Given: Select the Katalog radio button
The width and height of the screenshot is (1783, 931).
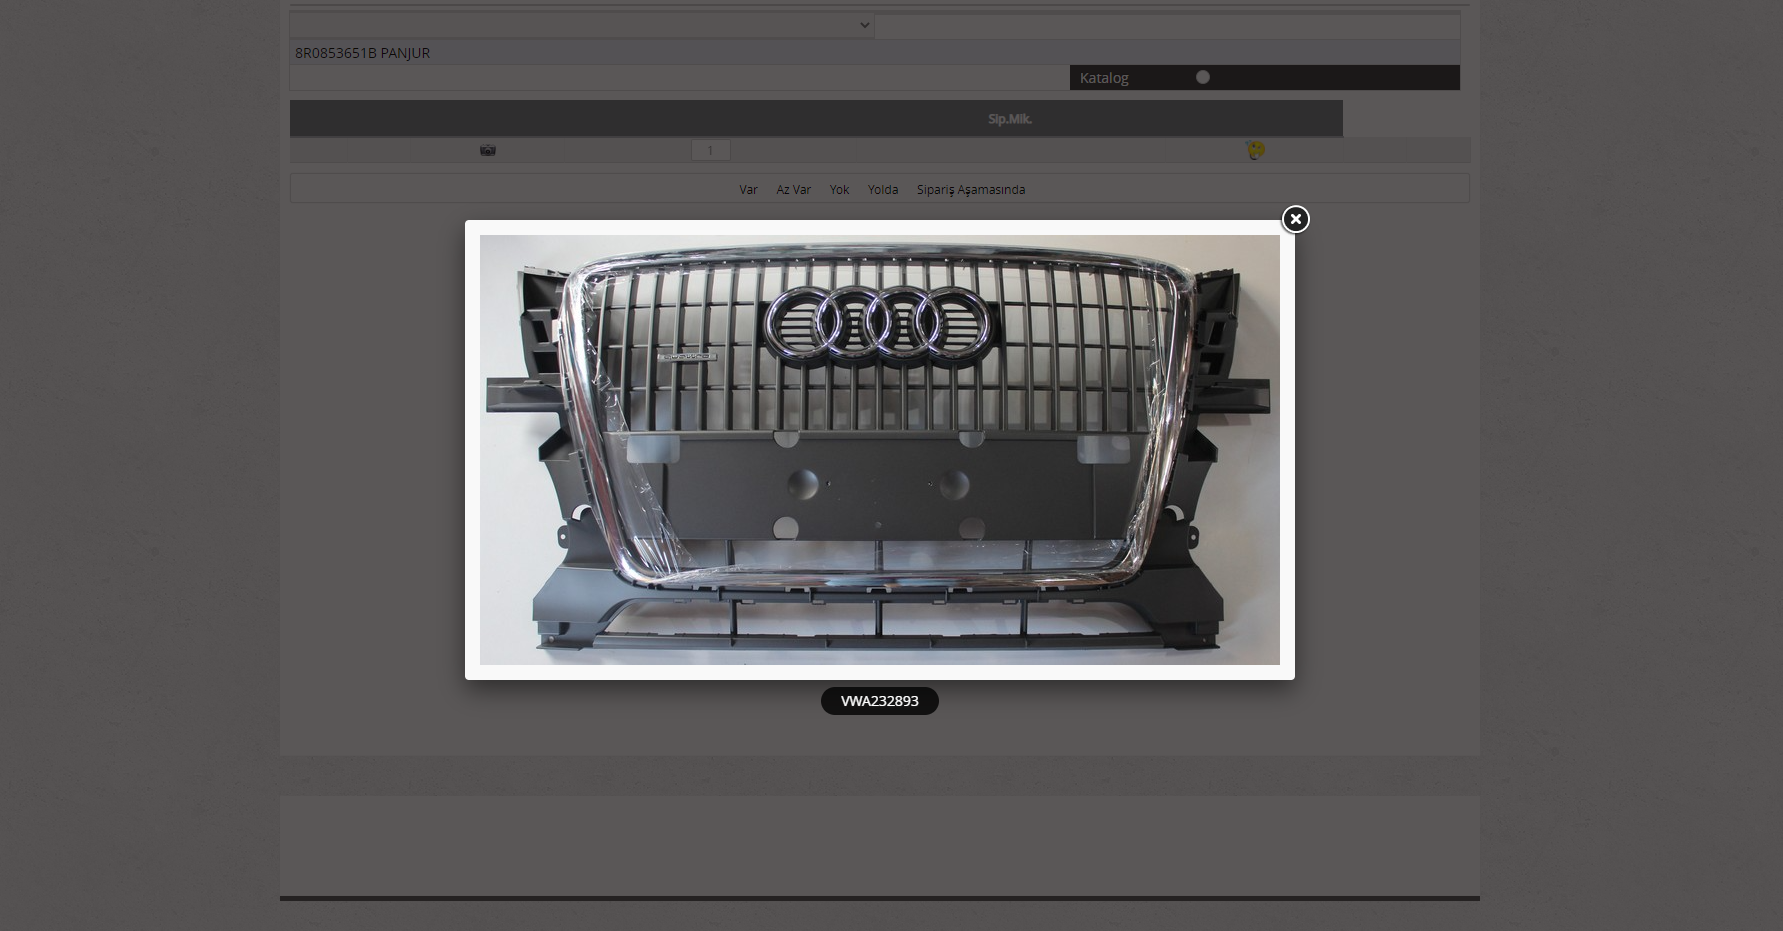Looking at the screenshot, I should [1203, 77].
